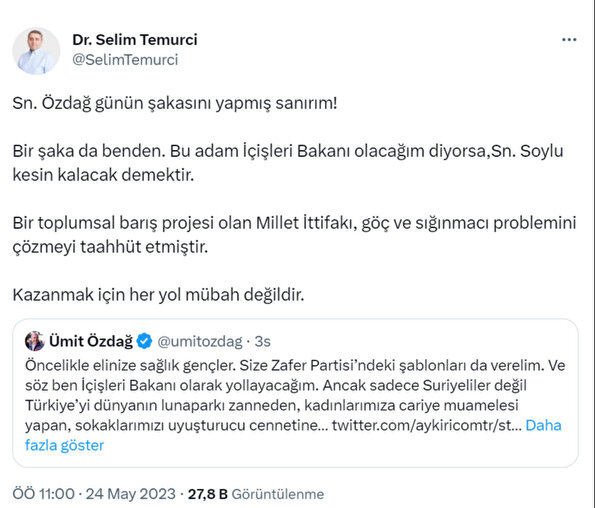Click quoted text starting Öncelikle elinize sağlık
Viewport: 595px width, 508px height.
tap(295, 365)
